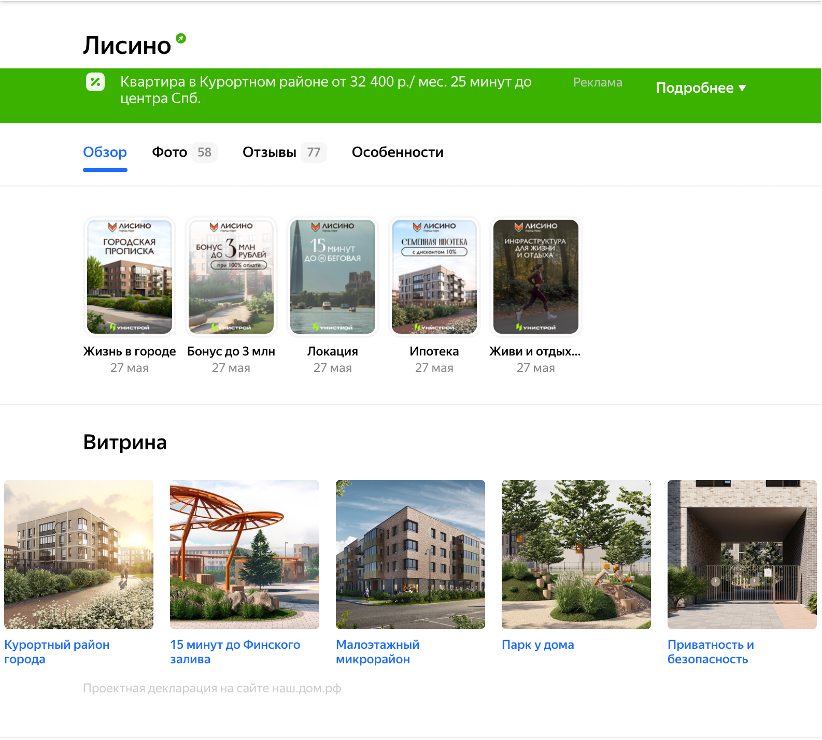
Task: Click the green verified badge next to Лисино
Action: (x=181, y=39)
